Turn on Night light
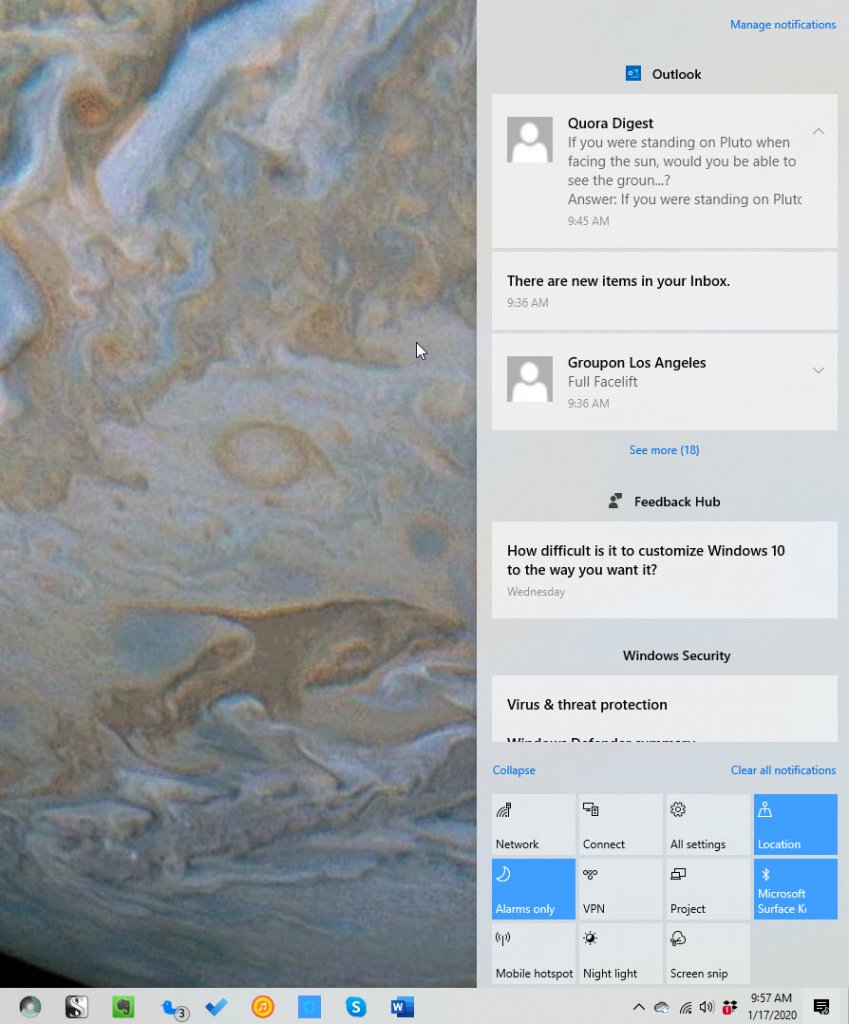The width and height of the screenshot is (849, 1024). click(620, 954)
